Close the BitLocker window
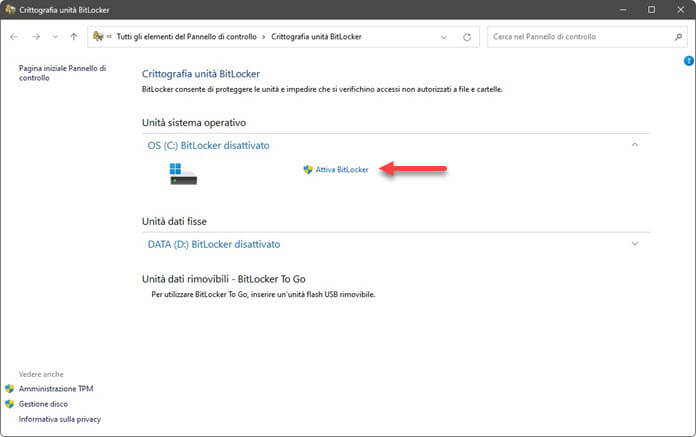The height and width of the screenshot is (437, 696). pos(680,9)
